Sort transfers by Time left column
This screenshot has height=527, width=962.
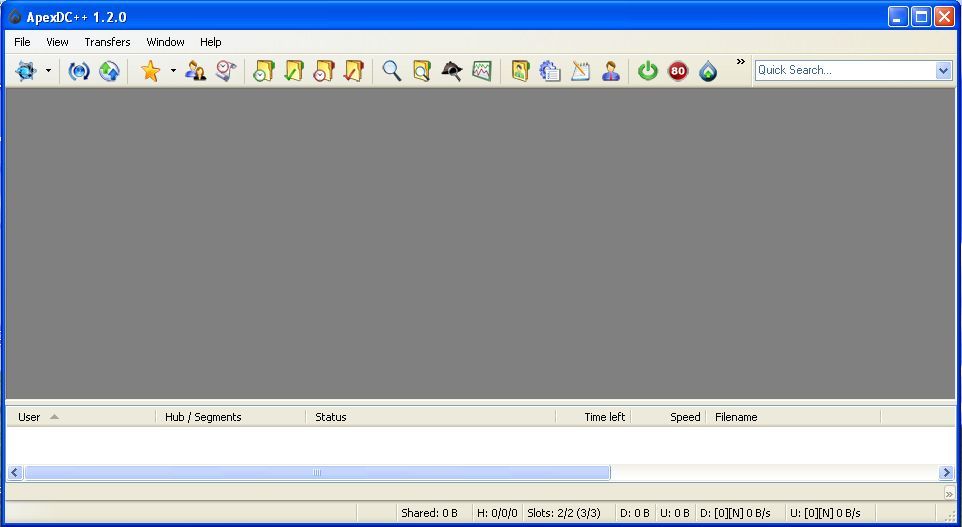point(593,417)
